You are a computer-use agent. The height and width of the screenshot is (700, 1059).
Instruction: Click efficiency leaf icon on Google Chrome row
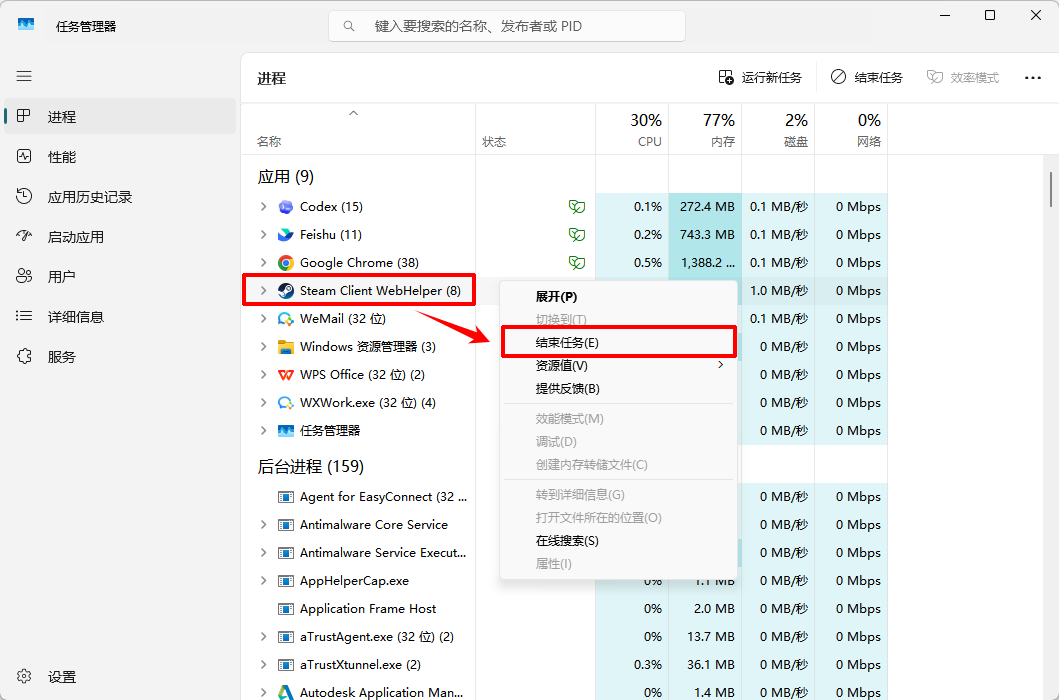(x=577, y=263)
